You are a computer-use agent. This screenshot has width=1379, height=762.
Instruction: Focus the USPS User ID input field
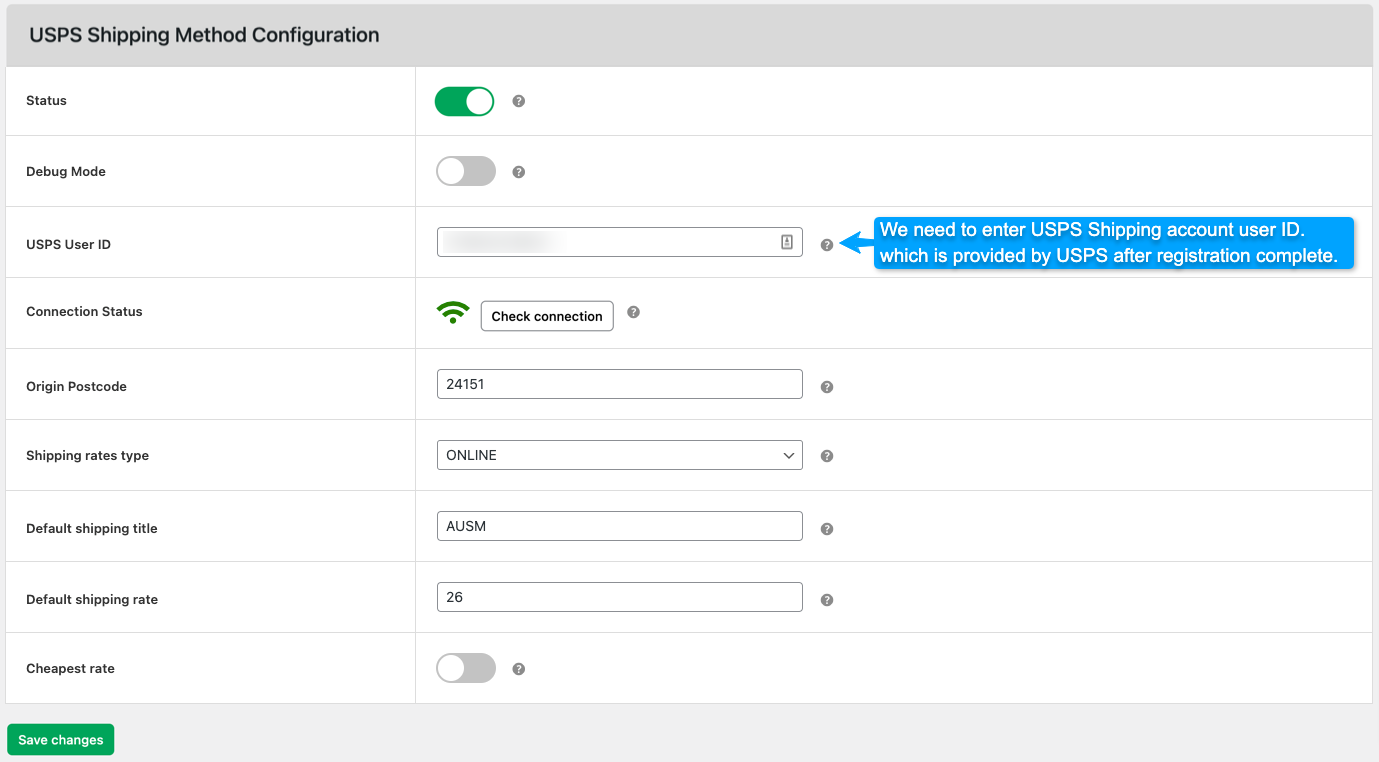coord(620,242)
